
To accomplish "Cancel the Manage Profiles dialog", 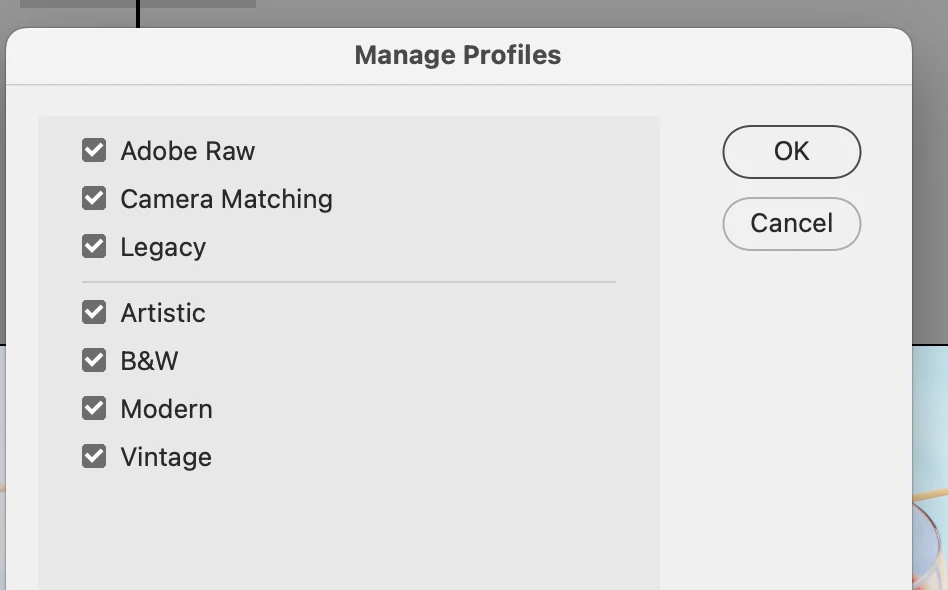I will [x=791, y=223].
